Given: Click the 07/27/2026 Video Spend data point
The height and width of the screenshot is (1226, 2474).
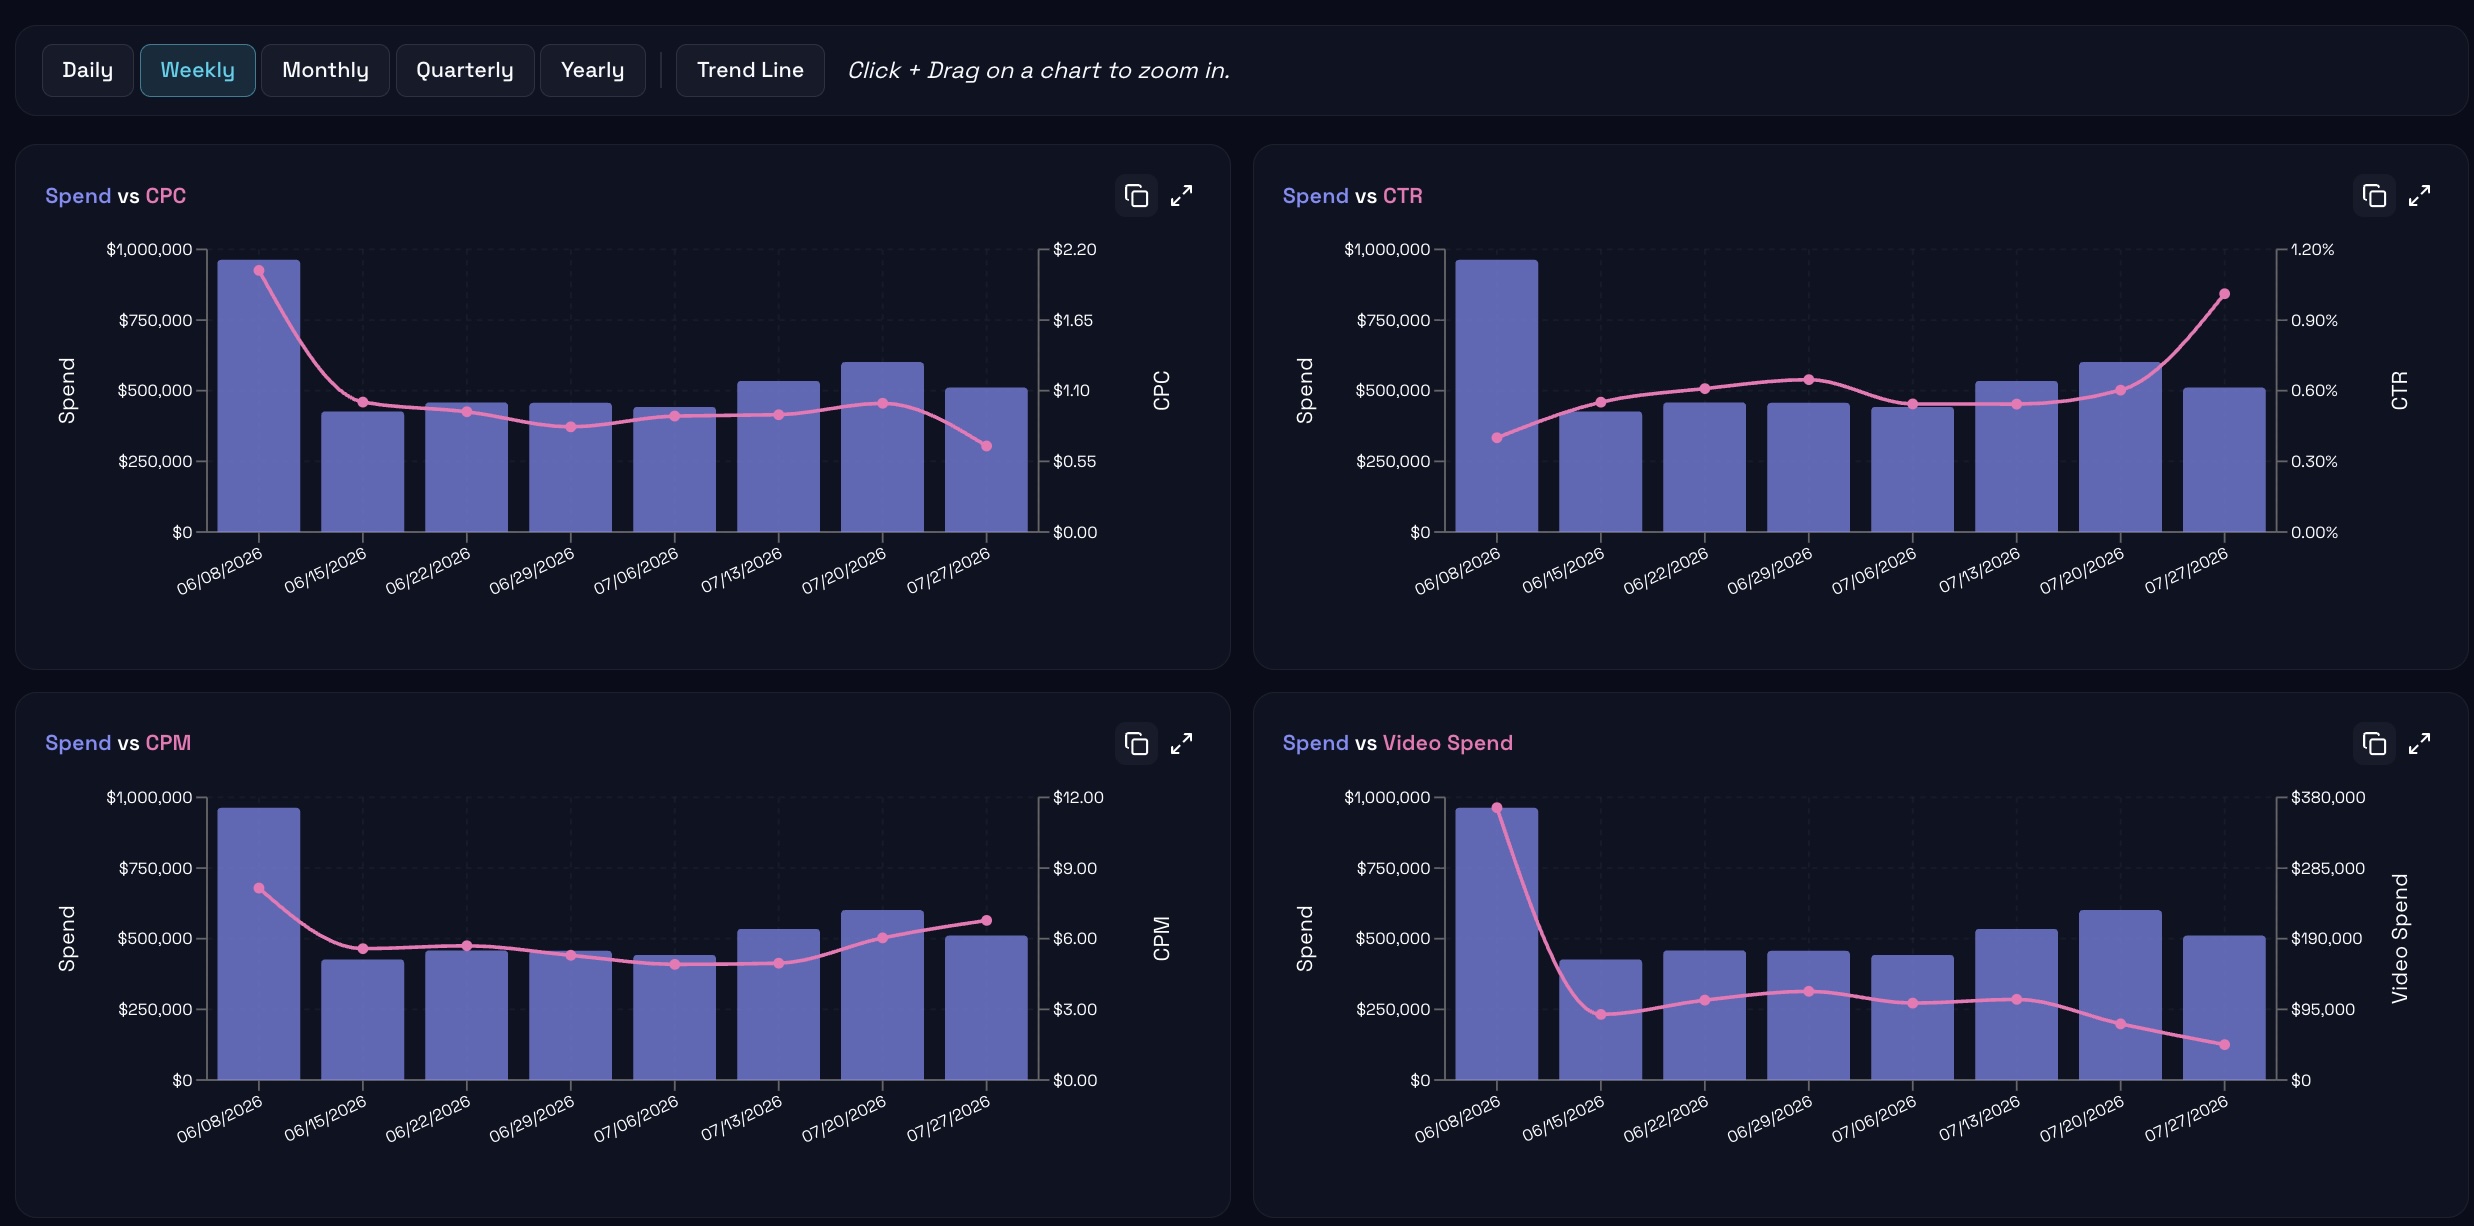Looking at the screenshot, I should 2224,1045.
